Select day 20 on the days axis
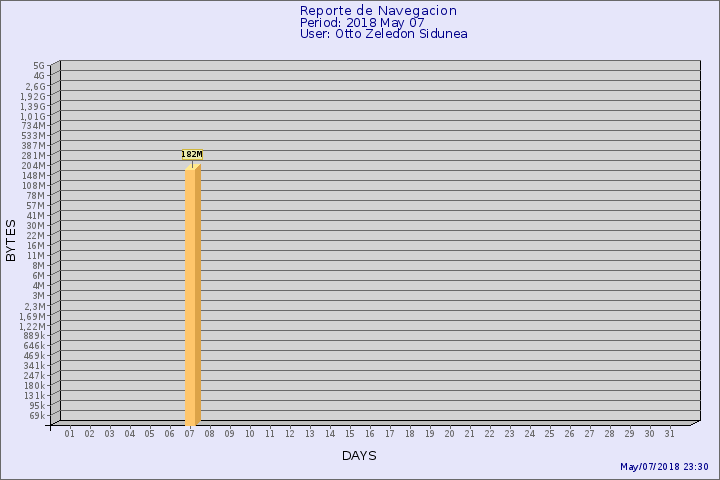Image resolution: width=720 pixels, height=480 pixels. click(450, 434)
